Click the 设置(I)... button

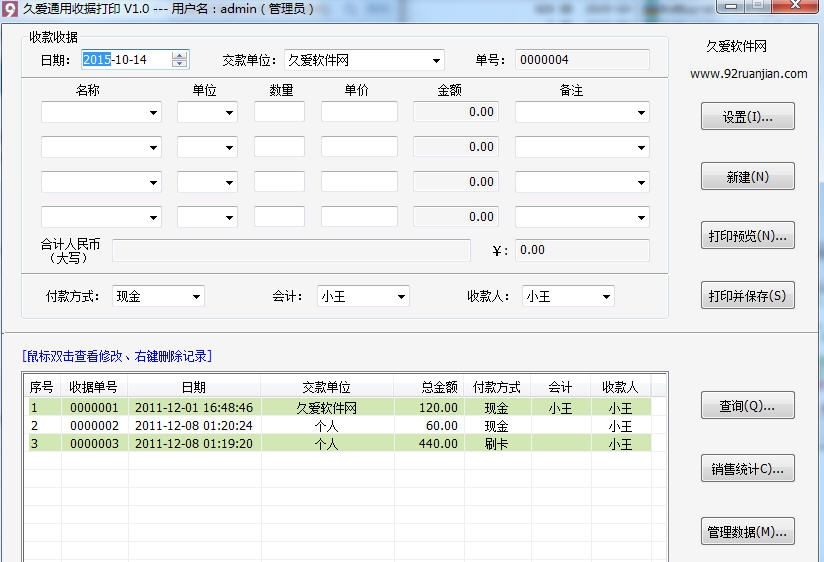747,117
